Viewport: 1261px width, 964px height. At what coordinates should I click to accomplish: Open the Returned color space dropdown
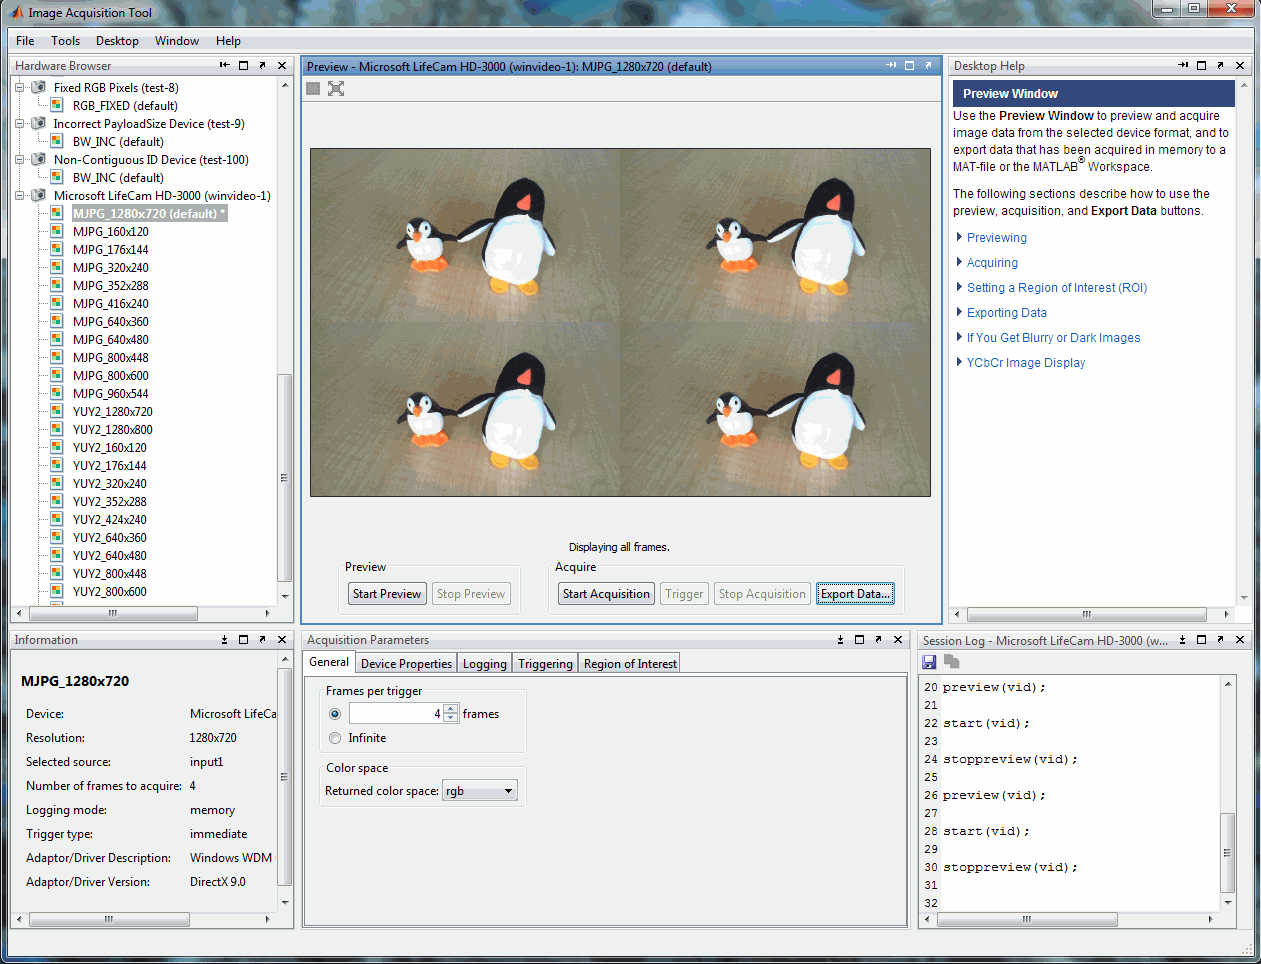tap(480, 791)
